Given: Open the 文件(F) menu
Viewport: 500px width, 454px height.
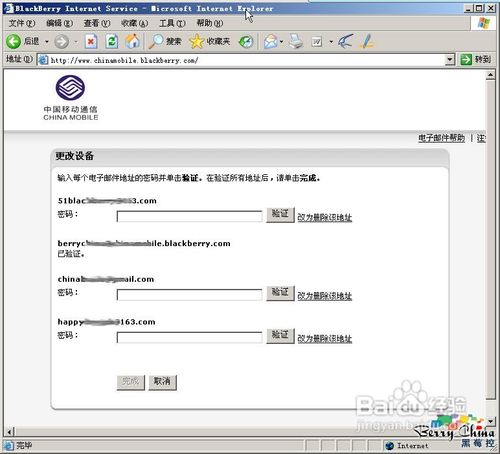Looking at the screenshot, I should (x=22, y=23).
